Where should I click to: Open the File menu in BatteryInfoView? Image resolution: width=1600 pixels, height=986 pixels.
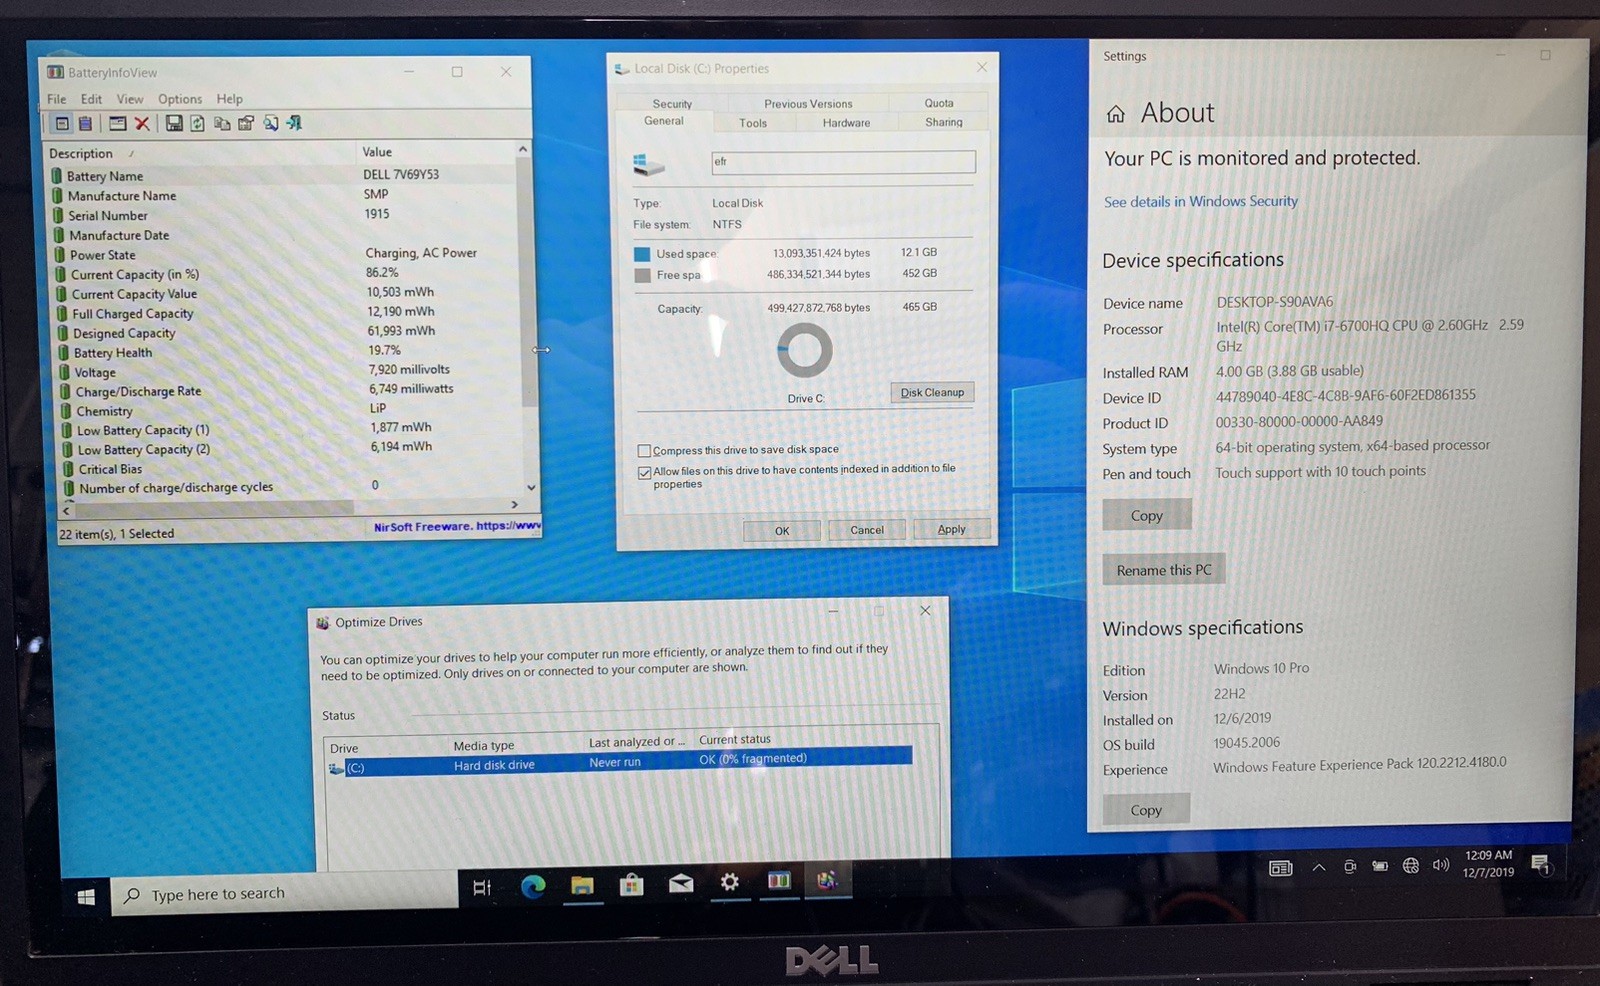[x=56, y=99]
